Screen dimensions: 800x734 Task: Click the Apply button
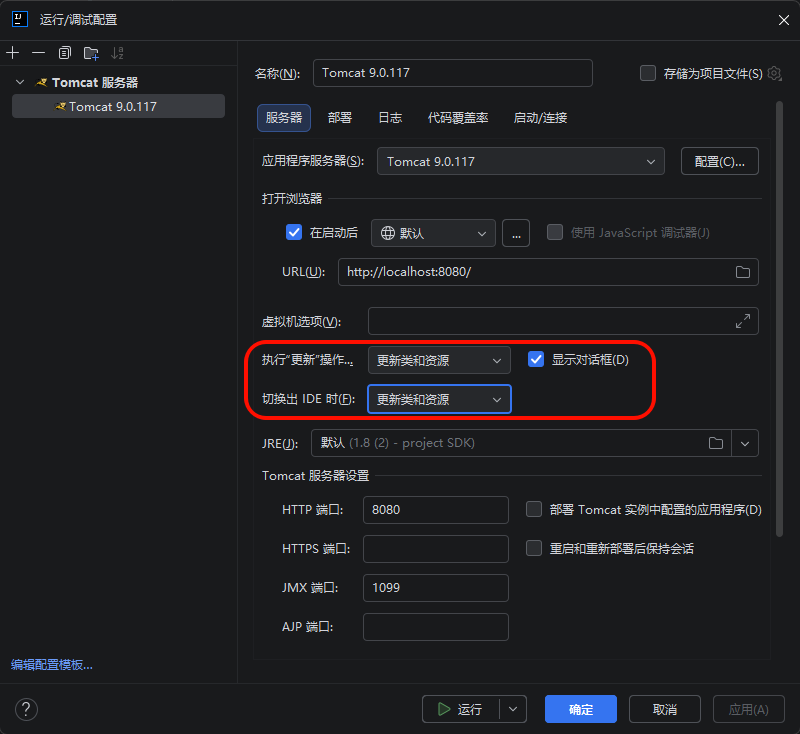pyautogui.click(x=748, y=709)
